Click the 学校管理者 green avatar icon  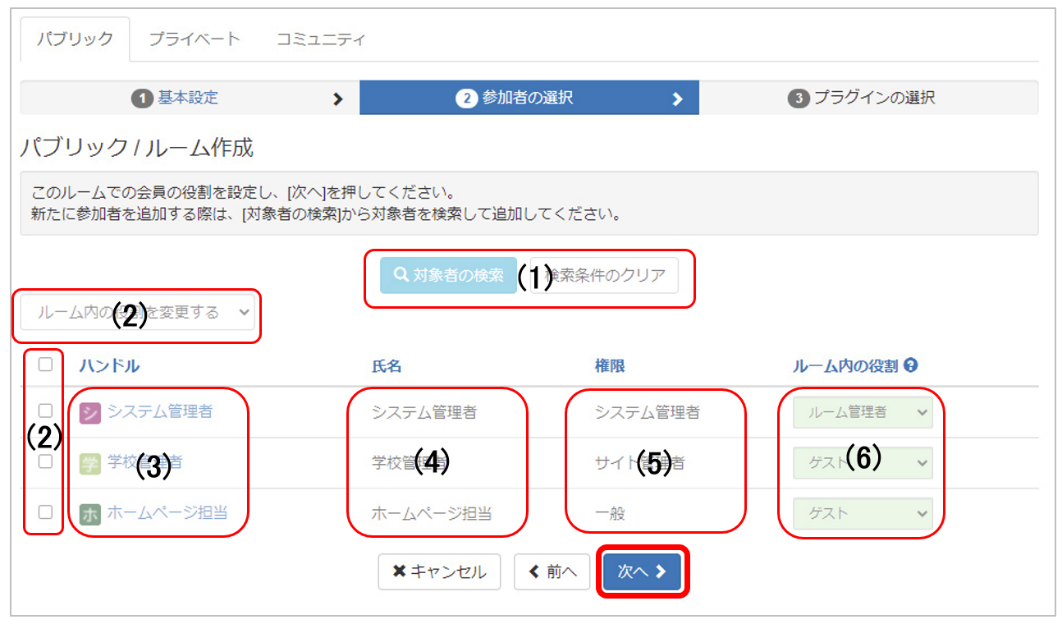[x=90, y=463]
